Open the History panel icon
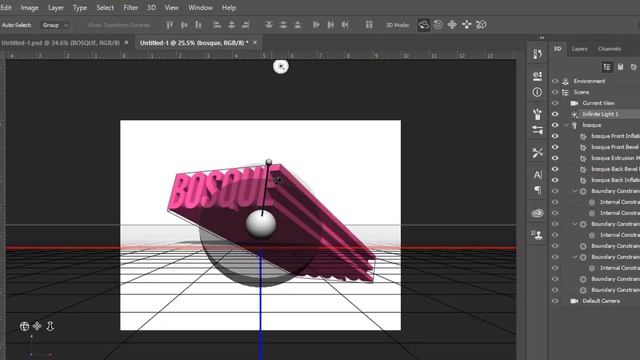The width and height of the screenshot is (640, 360). (x=537, y=54)
